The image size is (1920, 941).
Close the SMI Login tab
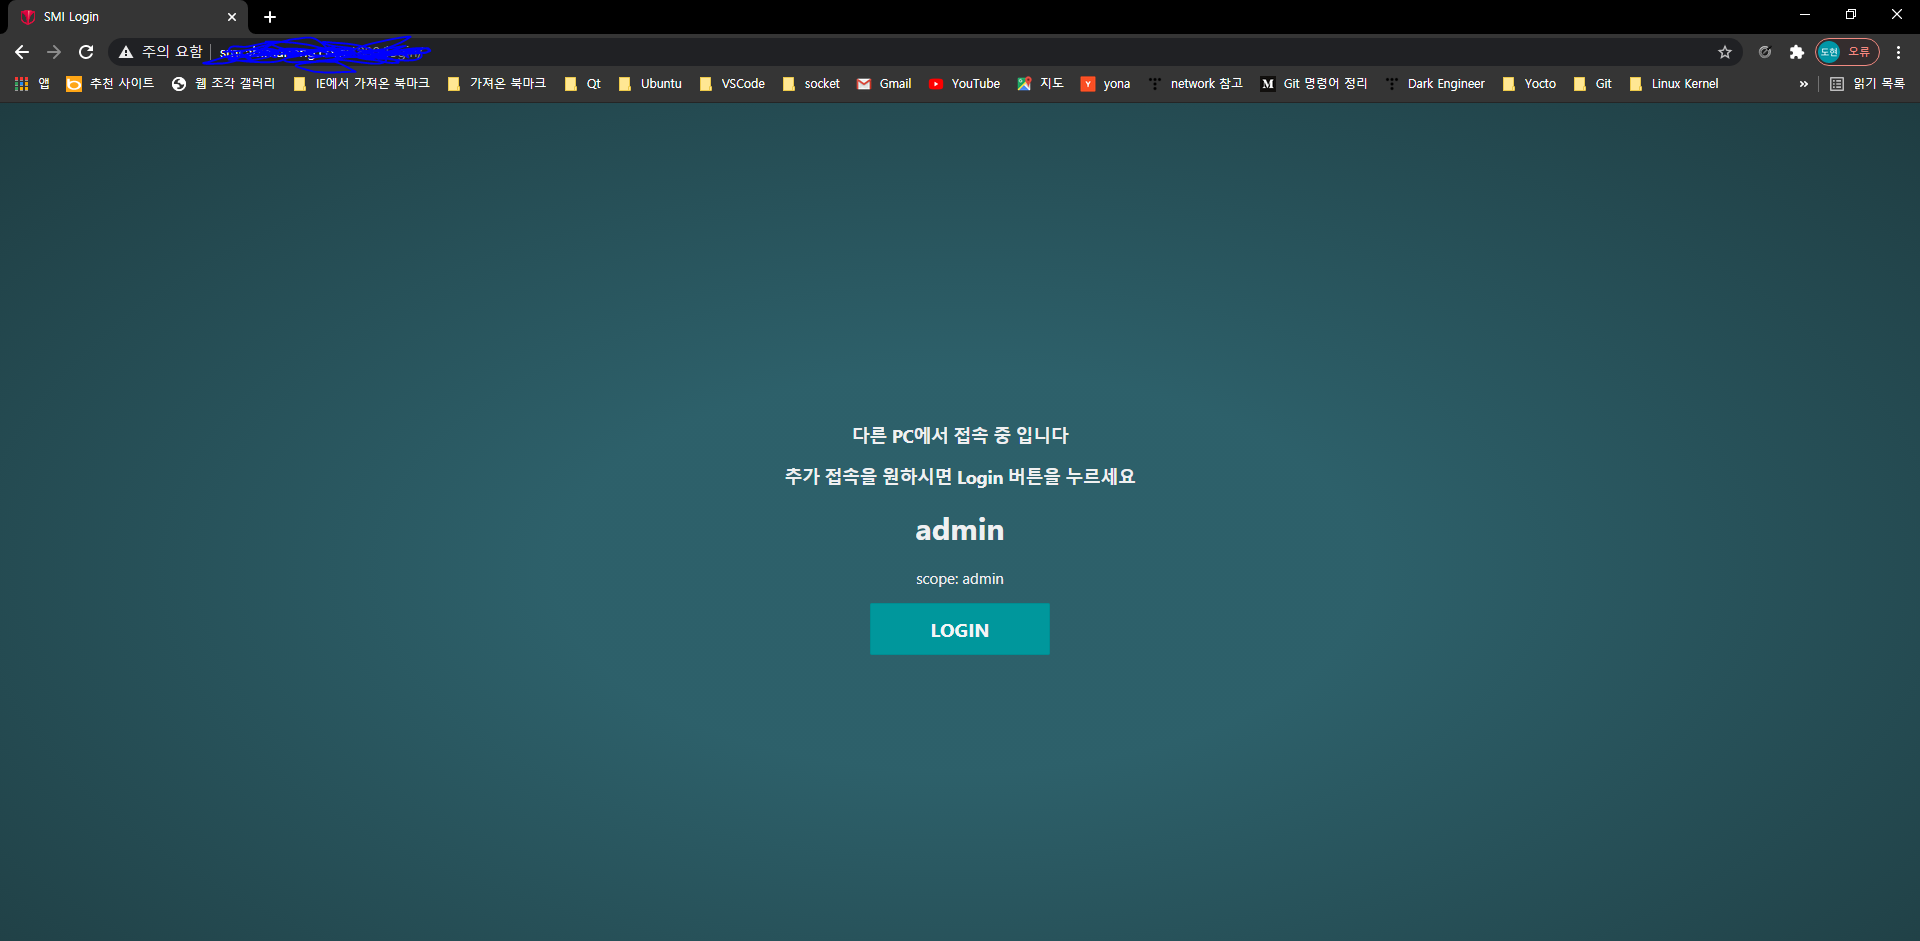(232, 17)
